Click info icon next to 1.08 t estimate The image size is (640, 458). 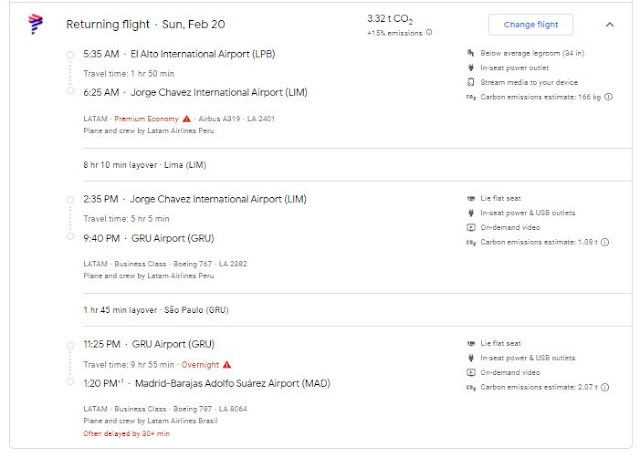[x=606, y=242]
